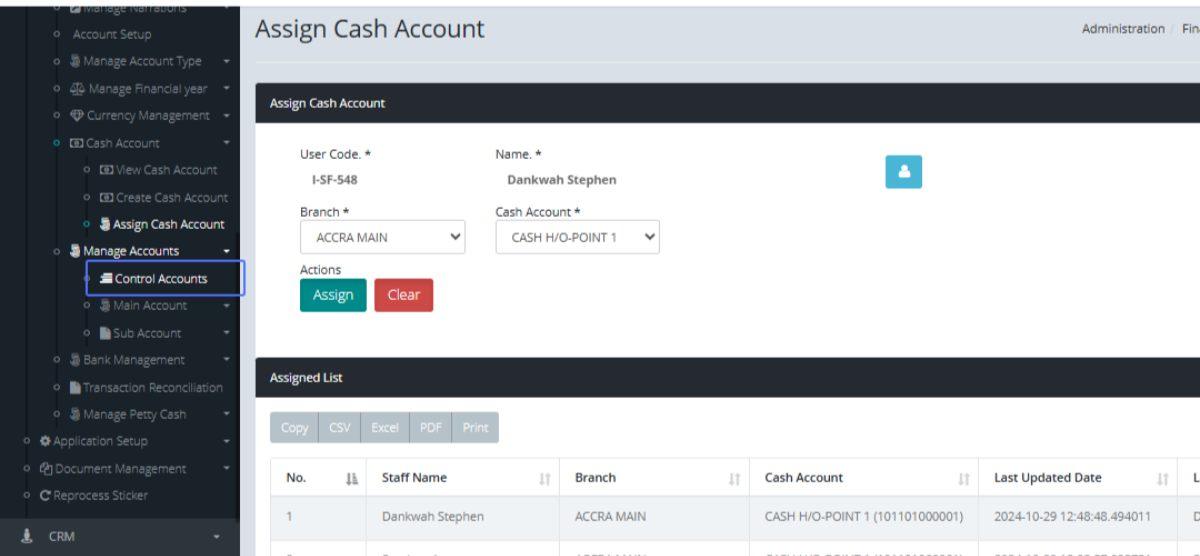Image resolution: width=1200 pixels, height=556 pixels.
Task: Click the Application Setup gear icon
Action: (45, 441)
